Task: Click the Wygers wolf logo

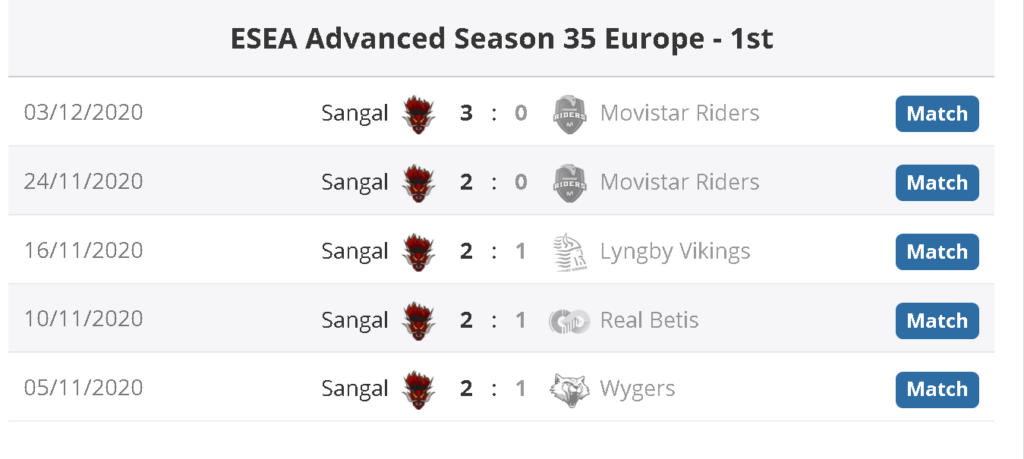Action: point(568,389)
